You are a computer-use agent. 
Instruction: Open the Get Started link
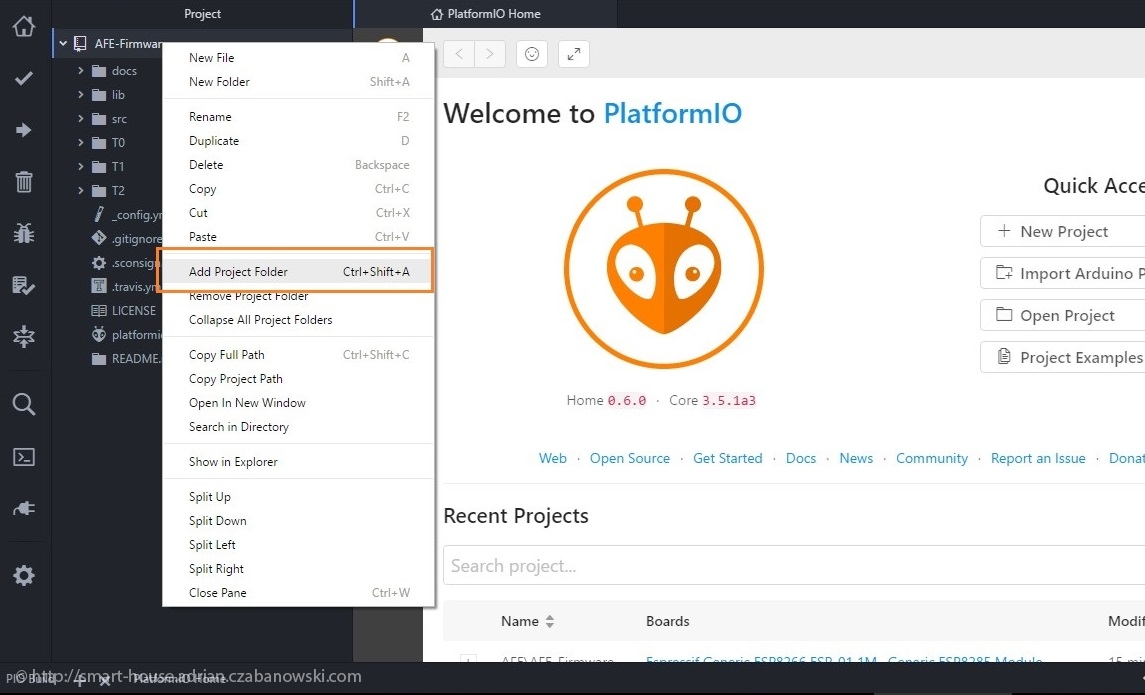pyautogui.click(x=727, y=458)
